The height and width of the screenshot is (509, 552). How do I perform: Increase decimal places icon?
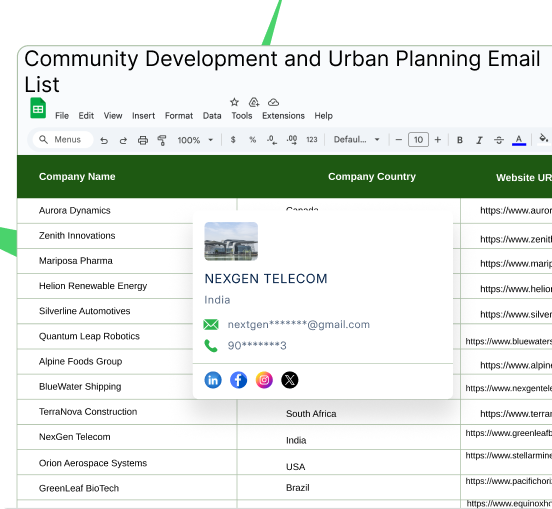[292, 140]
